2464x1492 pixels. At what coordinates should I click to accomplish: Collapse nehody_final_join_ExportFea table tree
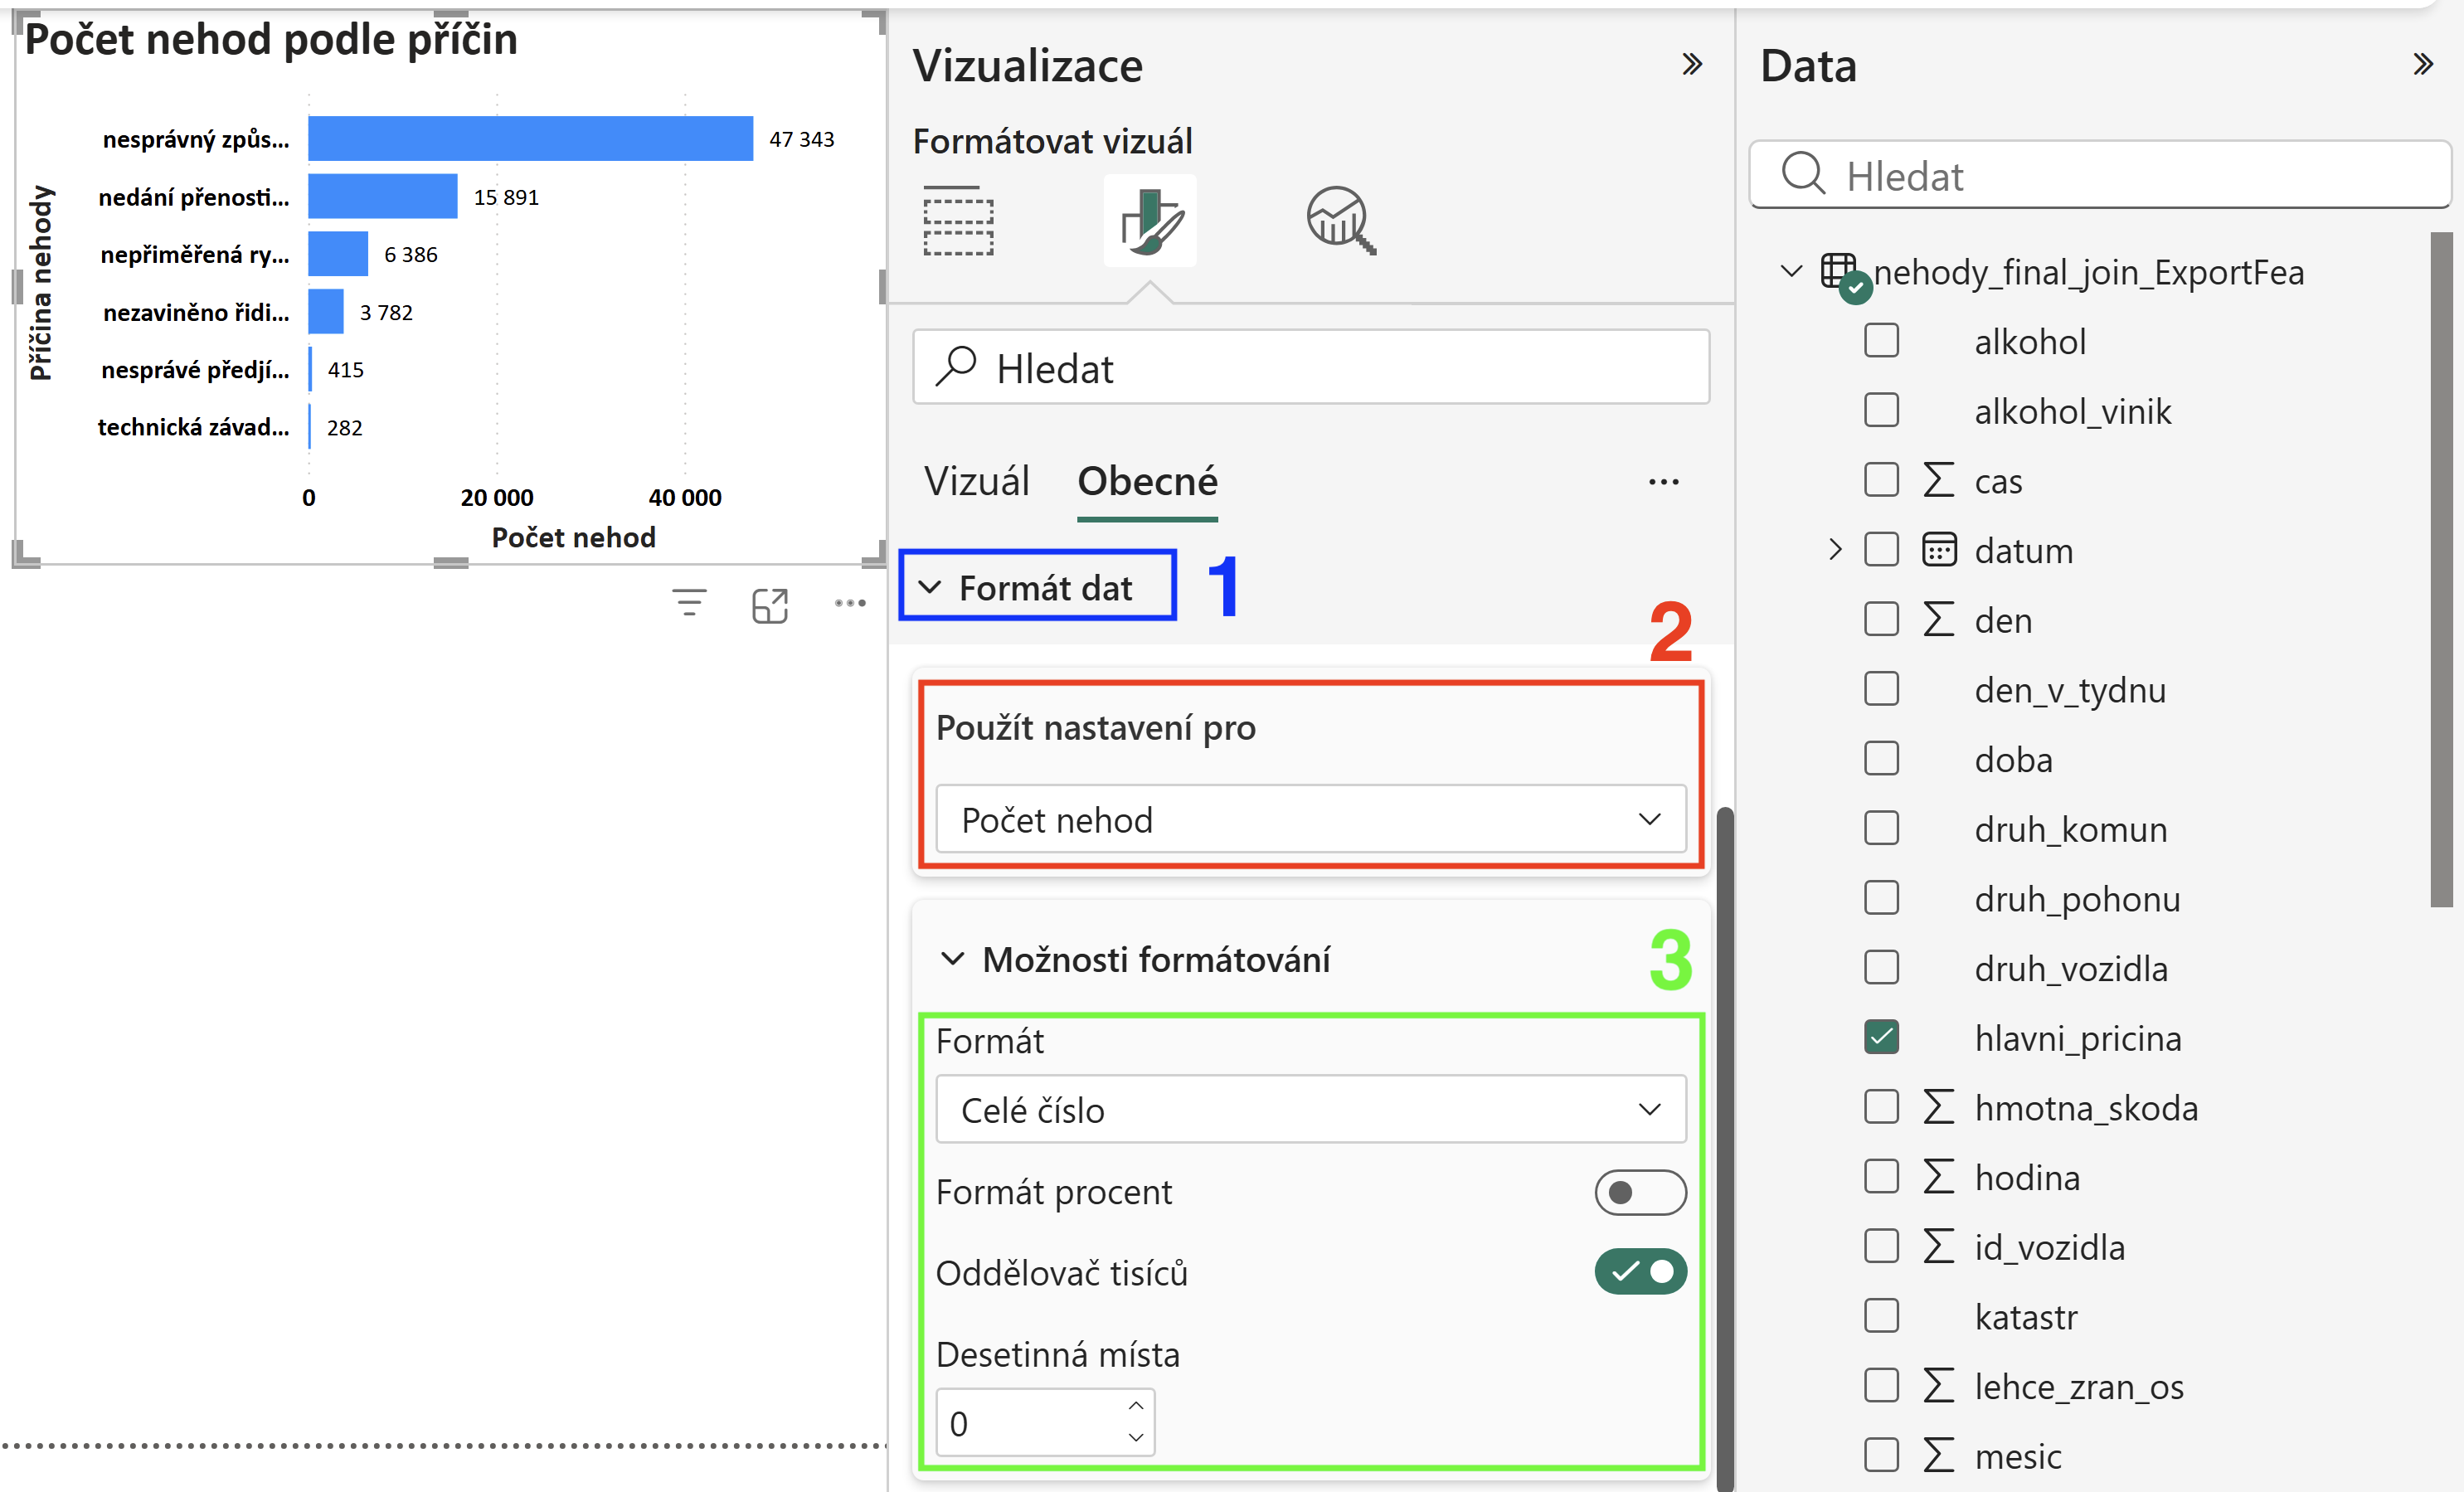[1791, 272]
